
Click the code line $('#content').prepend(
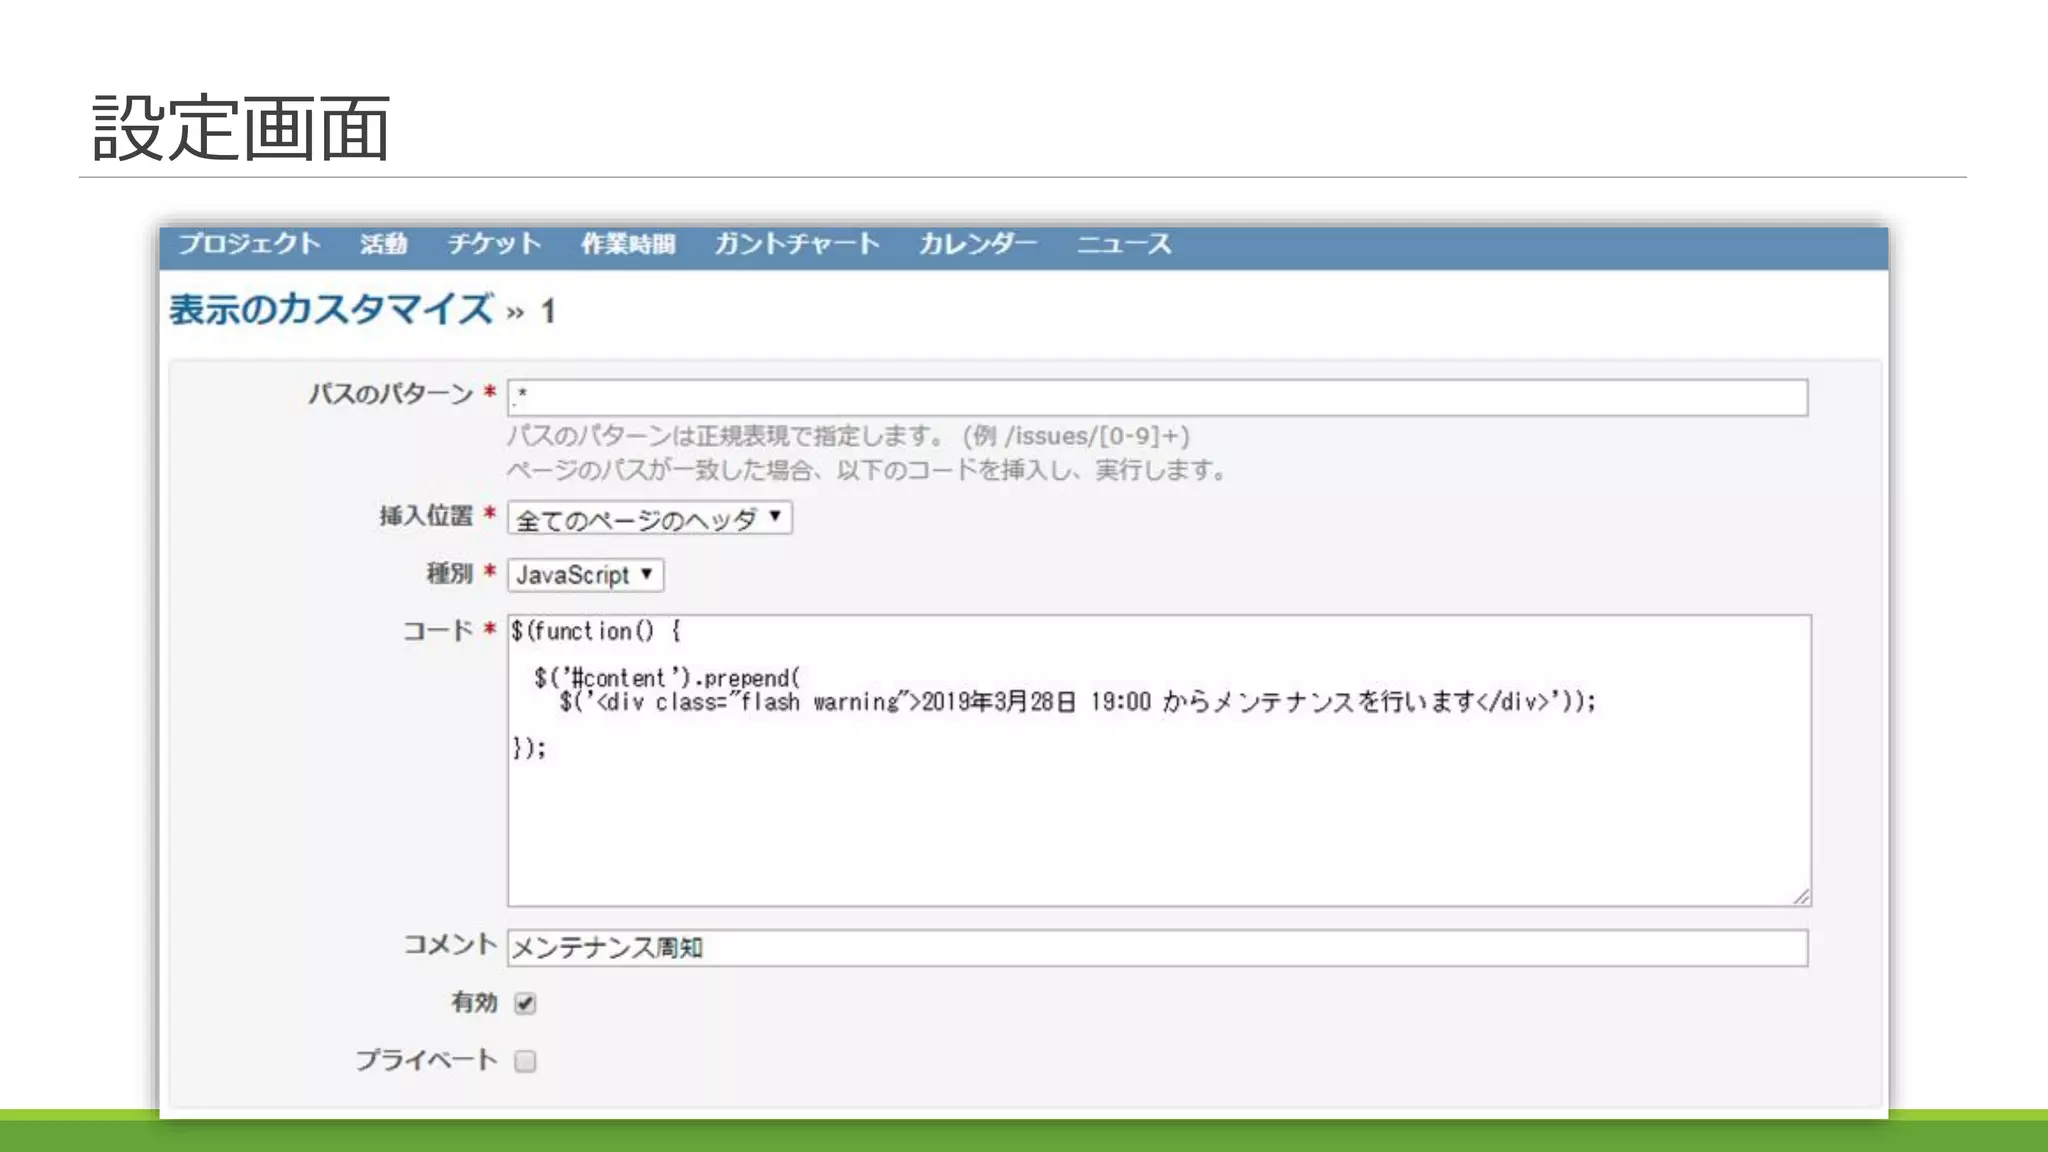[x=667, y=678]
